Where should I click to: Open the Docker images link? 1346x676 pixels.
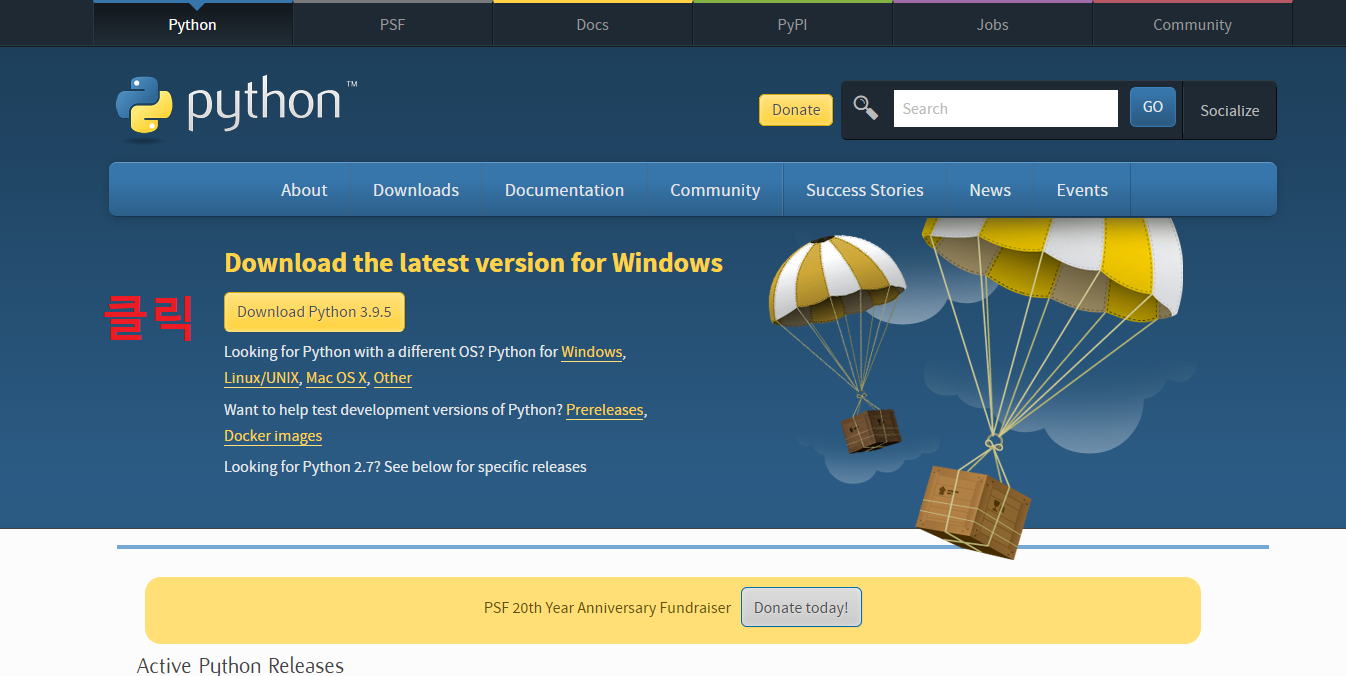[273, 436]
